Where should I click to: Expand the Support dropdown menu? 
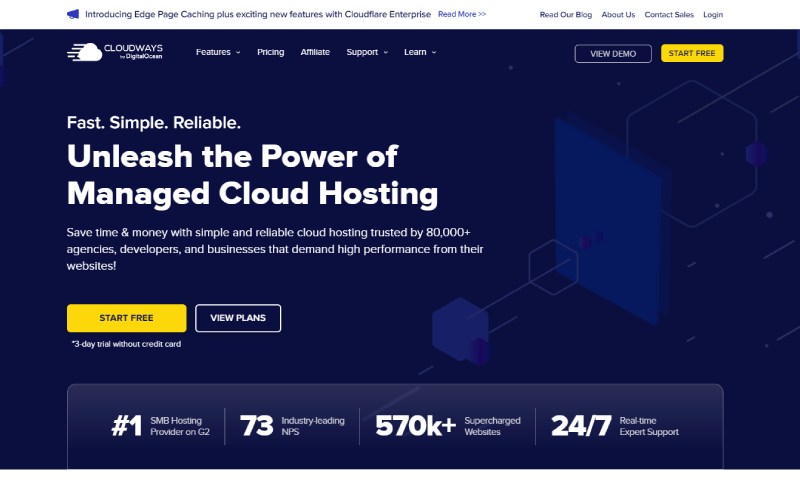[367, 52]
